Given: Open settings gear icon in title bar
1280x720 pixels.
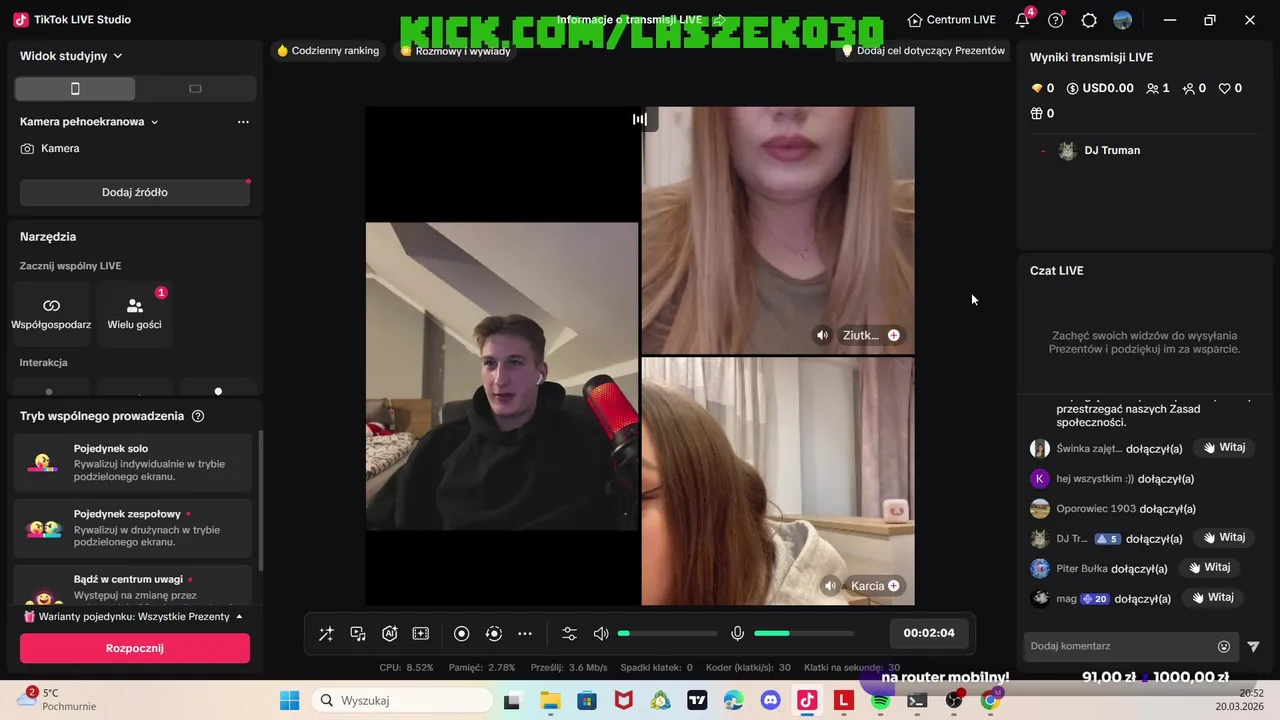Looking at the screenshot, I should (x=1089, y=20).
